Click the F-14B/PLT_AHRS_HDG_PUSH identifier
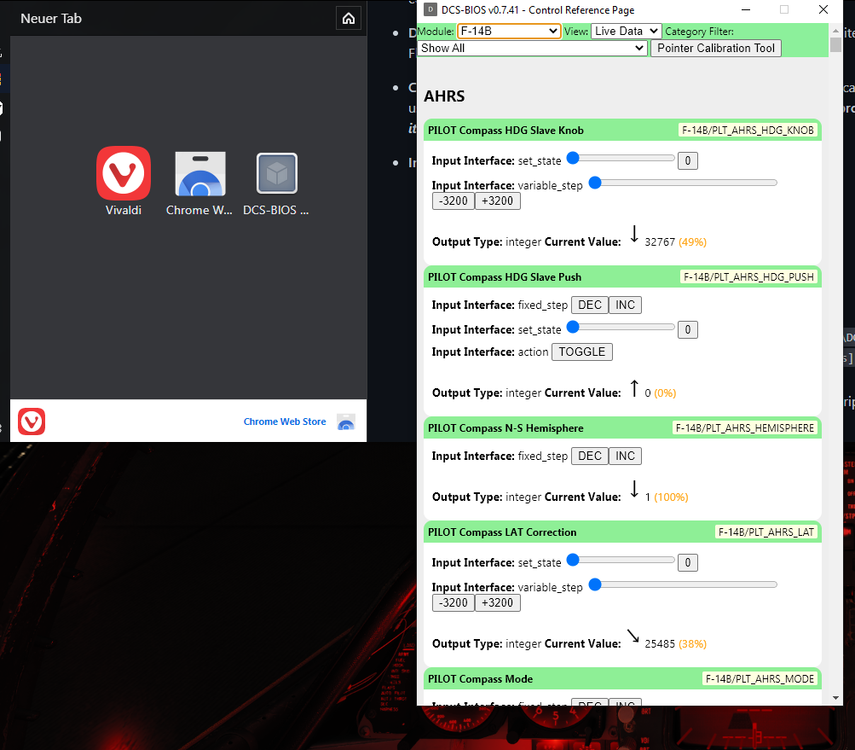 748,277
